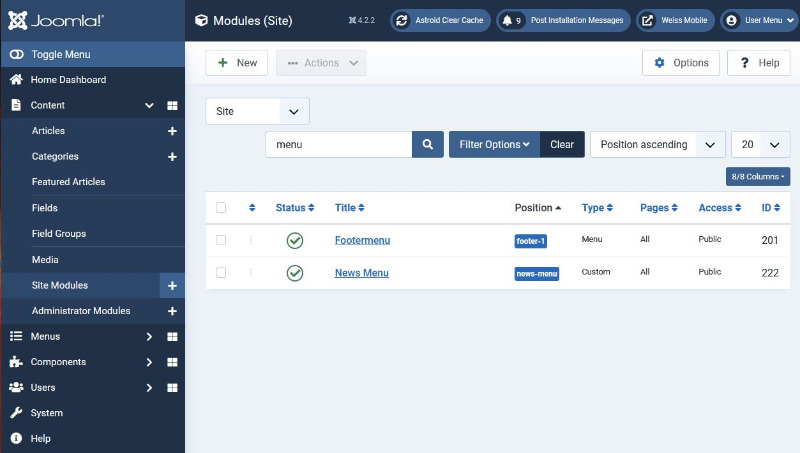Open the 20 list limit dropdown

pyautogui.click(x=761, y=144)
